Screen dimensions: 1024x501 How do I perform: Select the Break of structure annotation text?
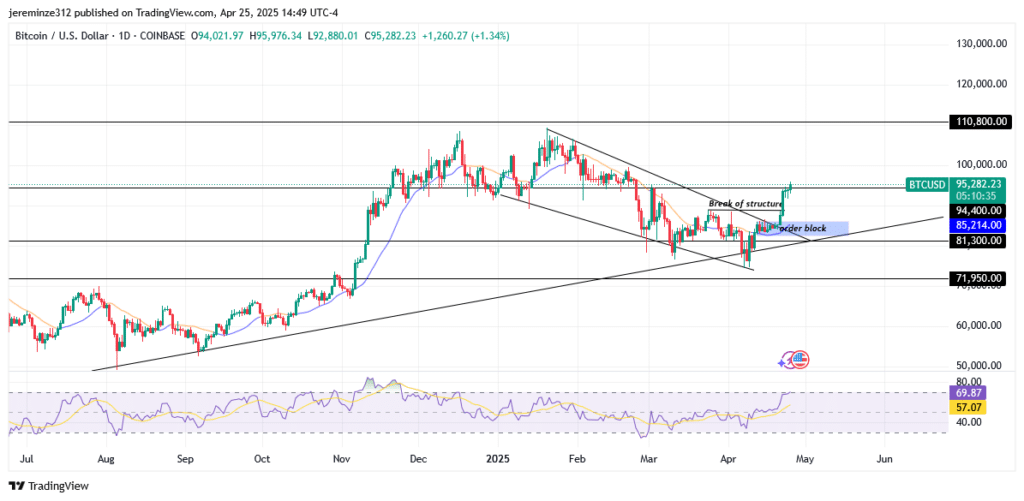(x=745, y=203)
